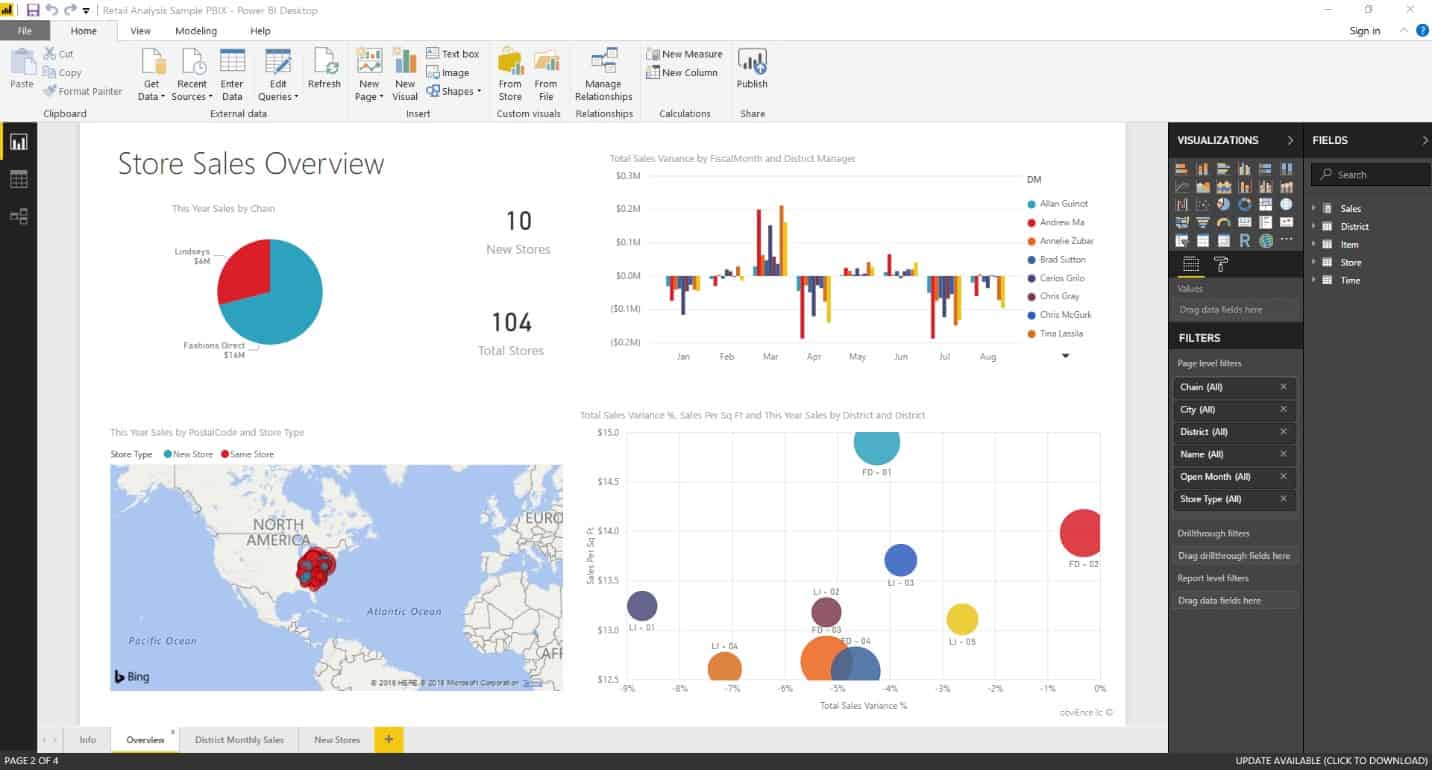The width and height of the screenshot is (1432, 770).
Task: Open the Get Data dropdown
Action: click(x=152, y=74)
